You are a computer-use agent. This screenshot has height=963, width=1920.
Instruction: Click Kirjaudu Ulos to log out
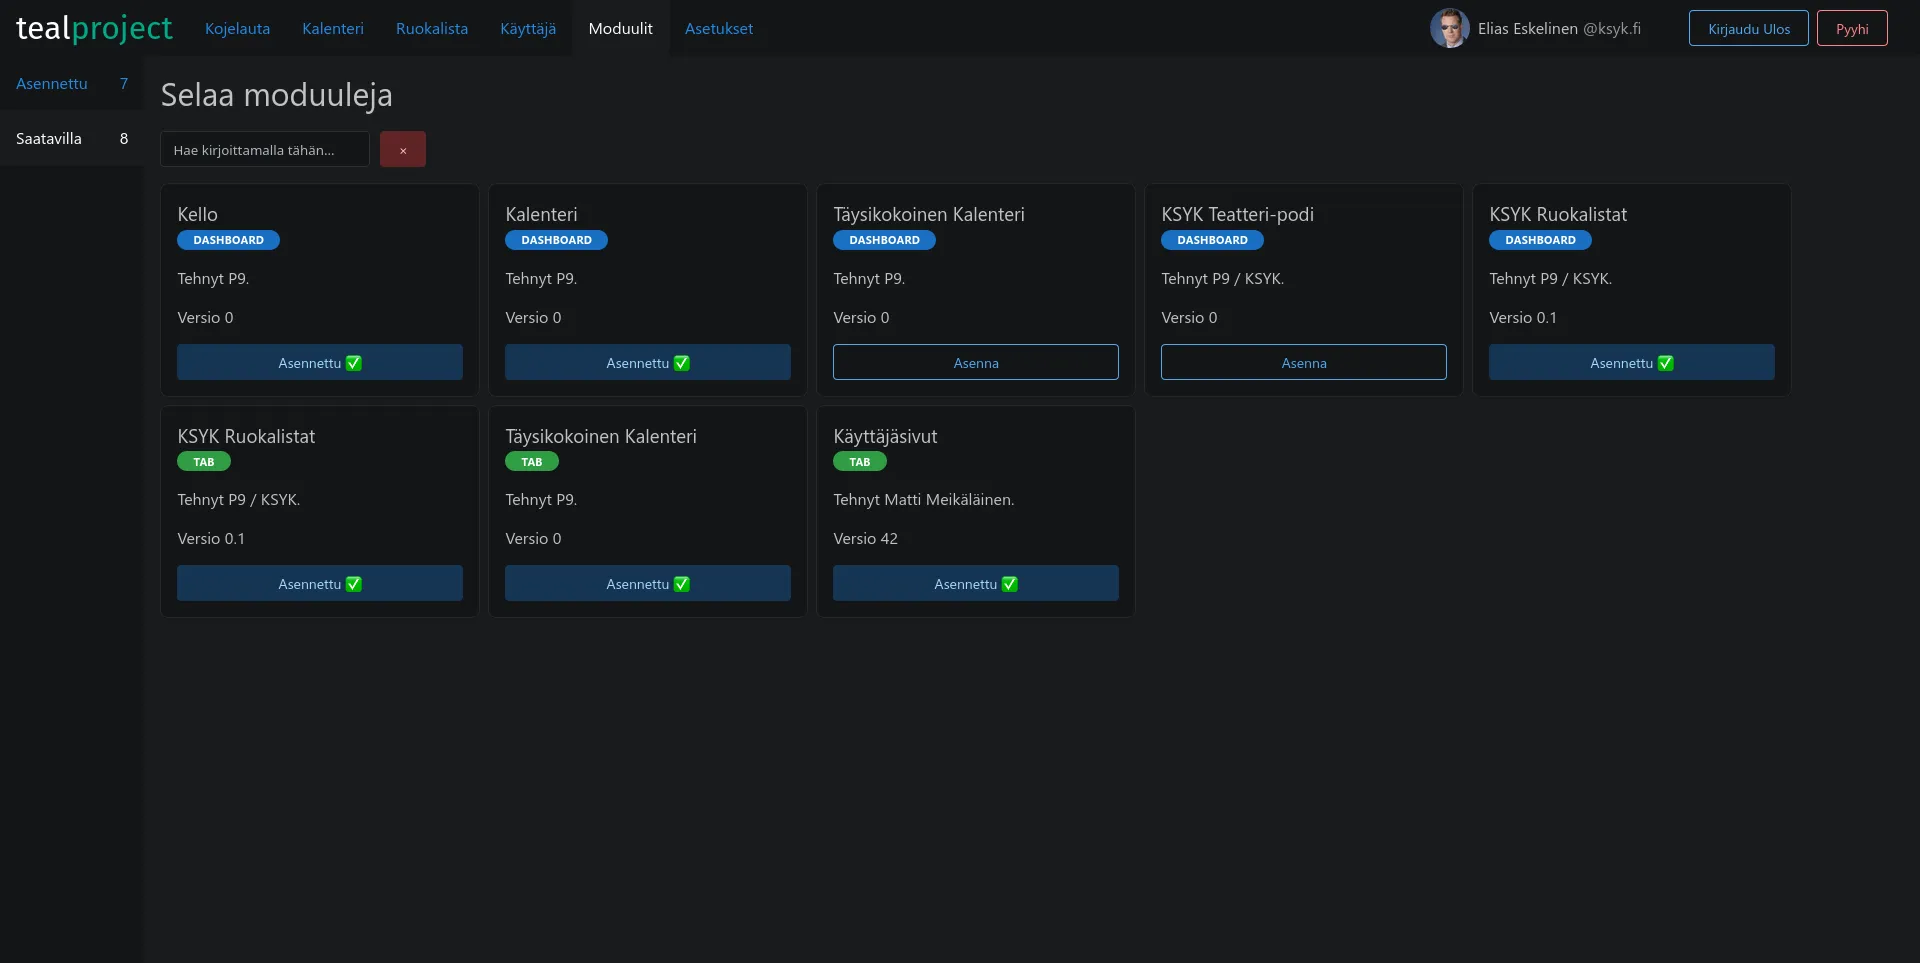[x=1748, y=28]
